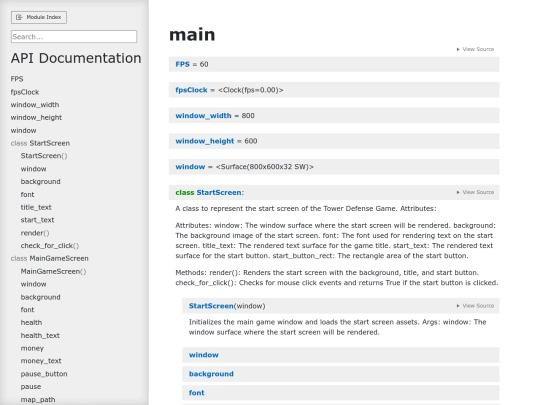Expand View Source for StartScreen(window) constructor
This screenshot has height=405, width=540.
coord(475,306)
